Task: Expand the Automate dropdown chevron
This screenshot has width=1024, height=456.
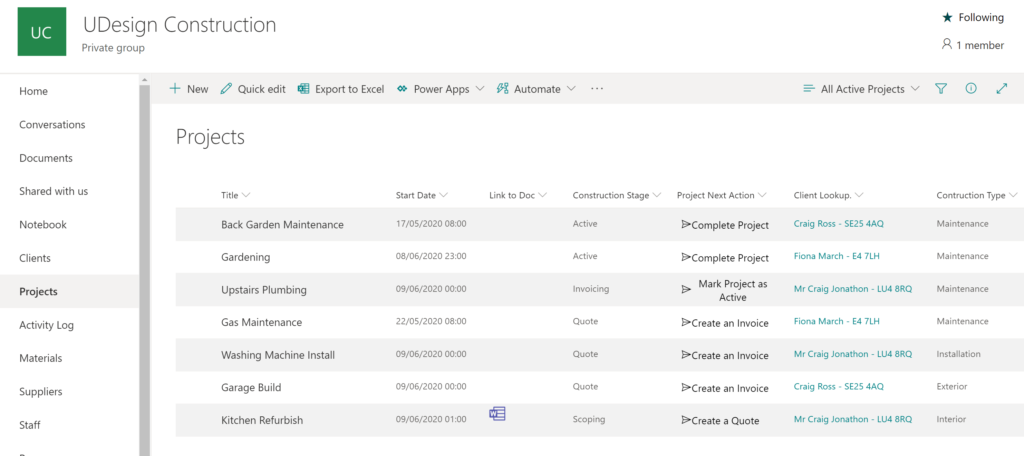Action: [571, 89]
